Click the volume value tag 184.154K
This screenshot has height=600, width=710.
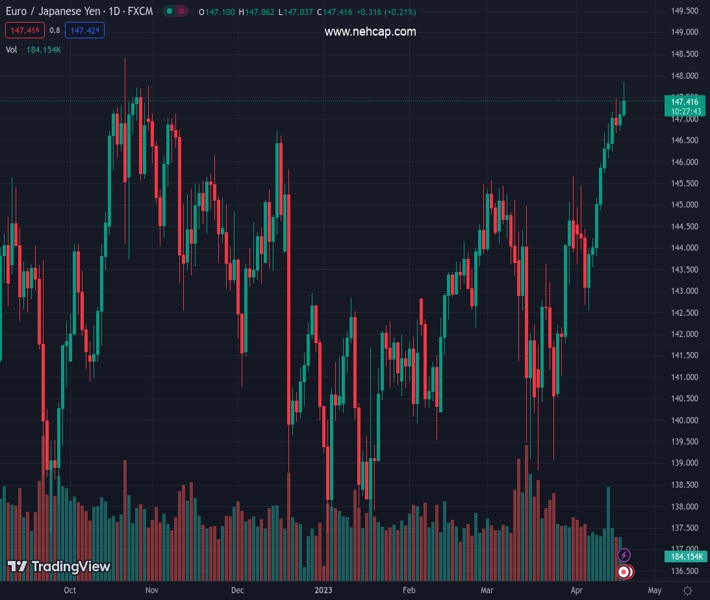[x=685, y=556]
